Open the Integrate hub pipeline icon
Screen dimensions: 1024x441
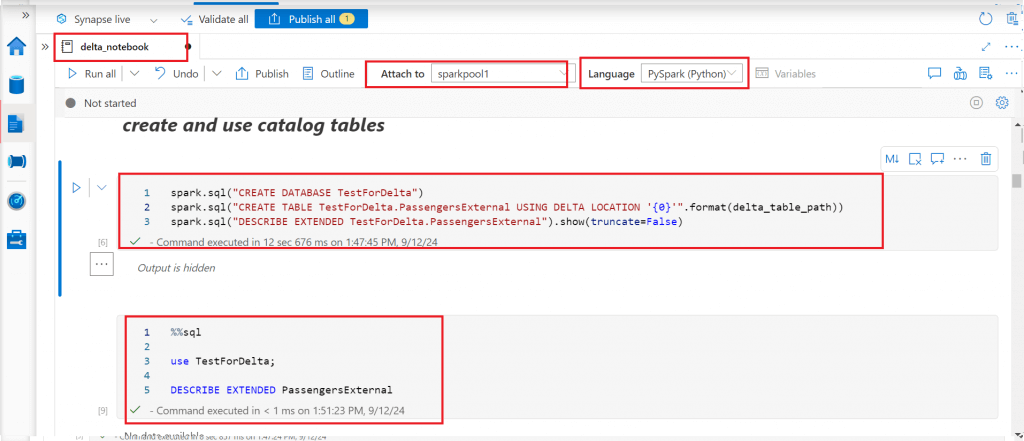pos(16,162)
